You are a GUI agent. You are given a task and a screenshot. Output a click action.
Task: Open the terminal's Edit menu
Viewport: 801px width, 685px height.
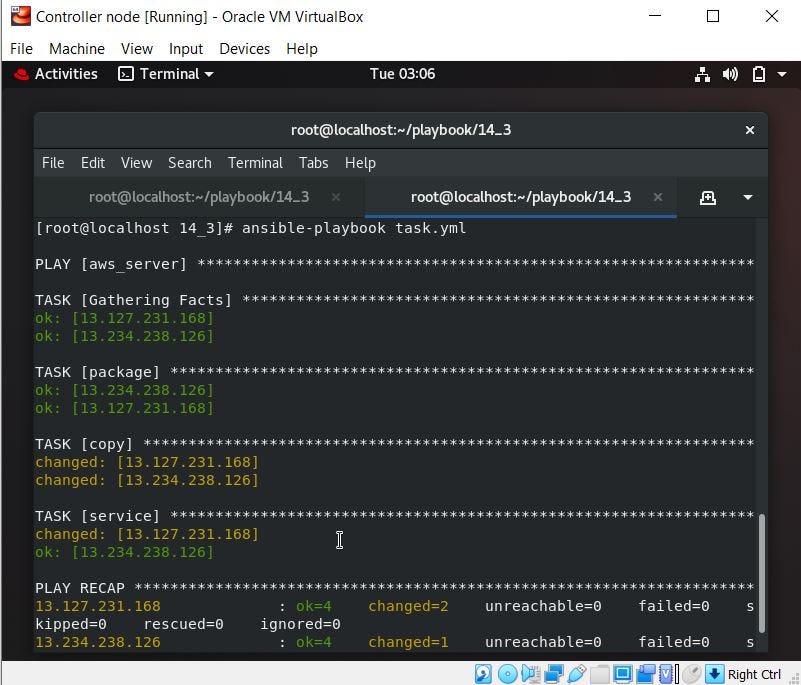[92, 163]
